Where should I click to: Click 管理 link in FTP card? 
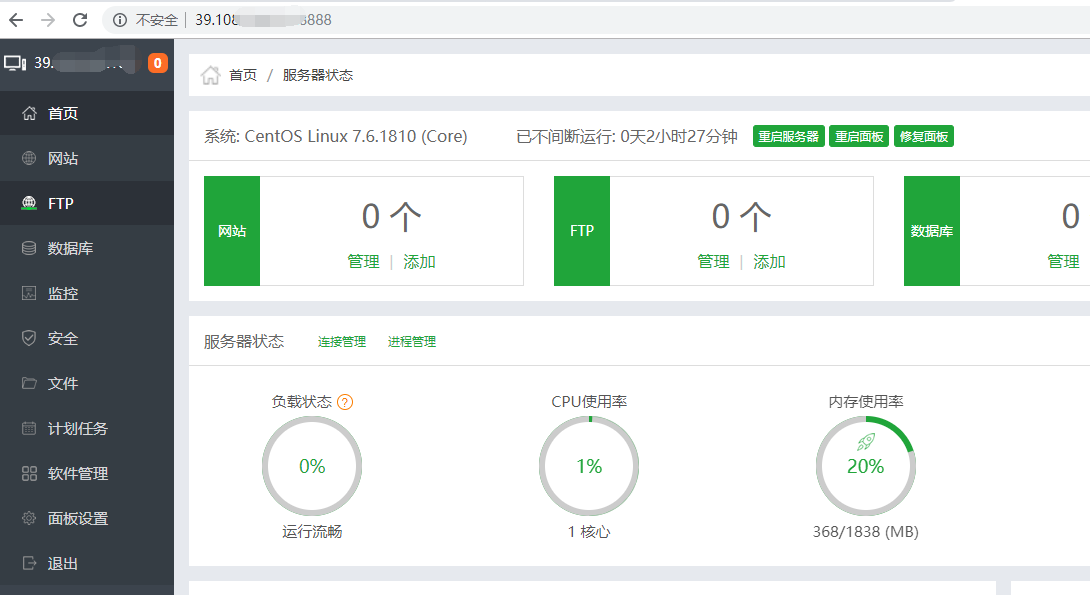[x=713, y=261]
